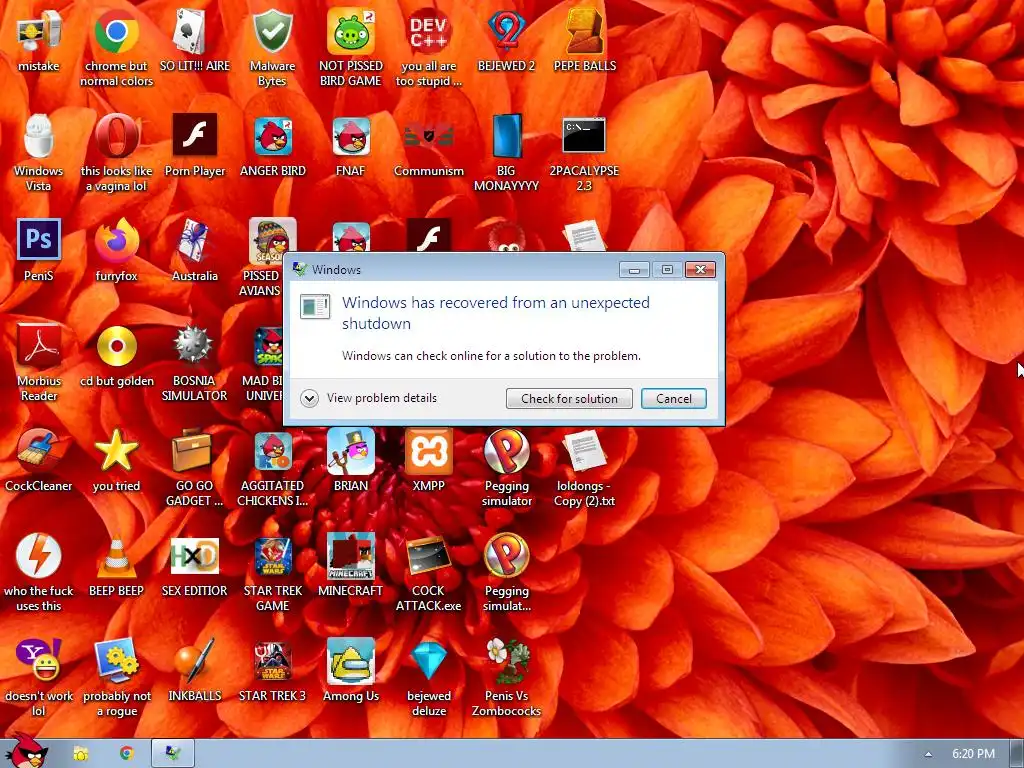
Task: Open the Angry Bird Start button
Action: (25, 751)
